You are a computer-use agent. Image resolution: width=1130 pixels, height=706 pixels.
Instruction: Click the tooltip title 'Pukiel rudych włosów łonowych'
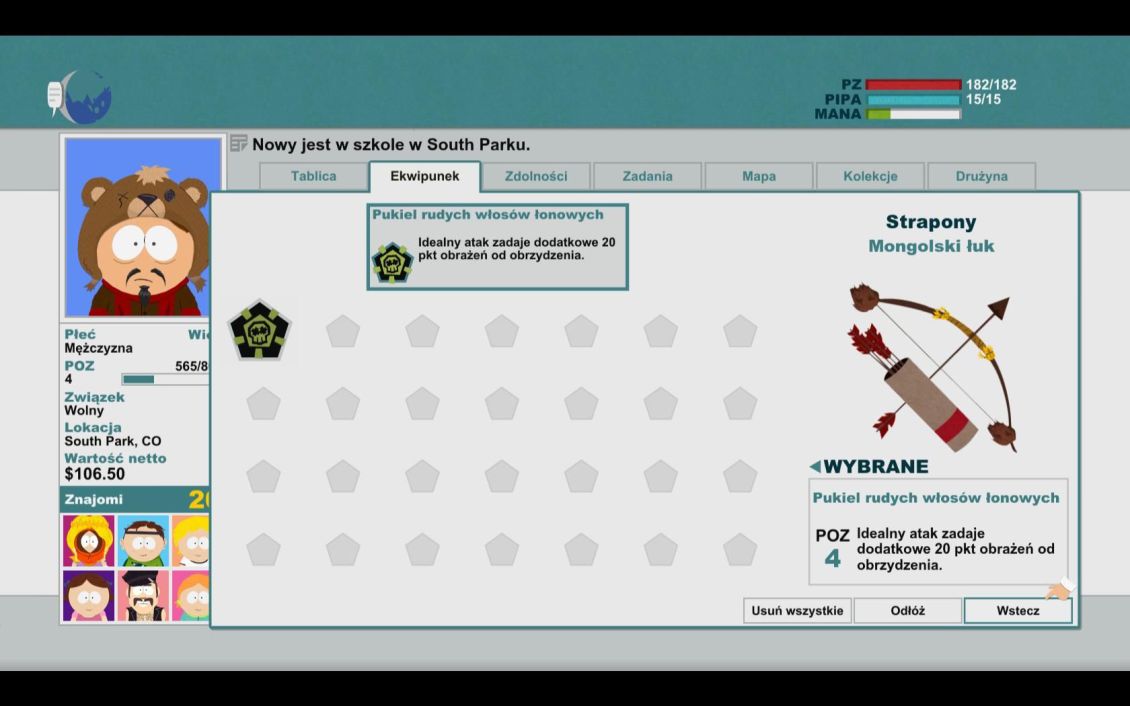pyautogui.click(x=488, y=215)
